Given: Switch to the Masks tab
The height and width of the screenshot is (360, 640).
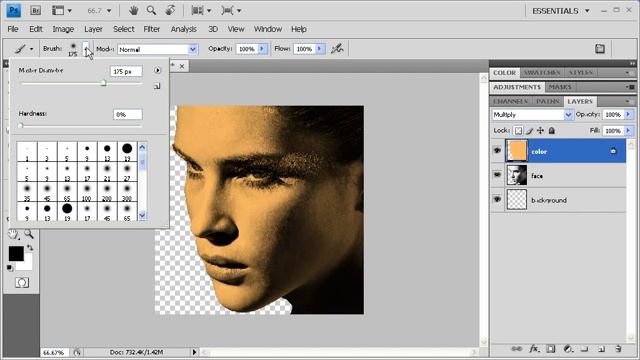Looking at the screenshot, I should [560, 87].
